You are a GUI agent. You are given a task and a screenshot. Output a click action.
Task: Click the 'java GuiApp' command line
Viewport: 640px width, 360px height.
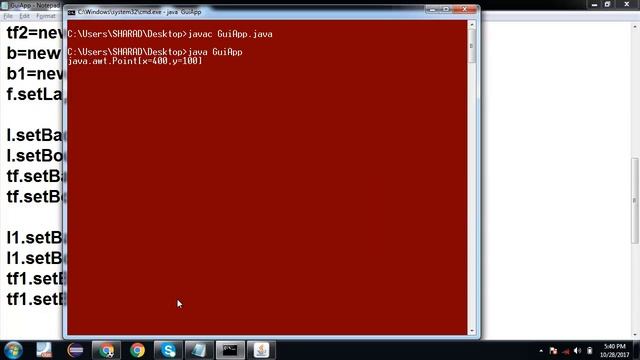click(155, 52)
